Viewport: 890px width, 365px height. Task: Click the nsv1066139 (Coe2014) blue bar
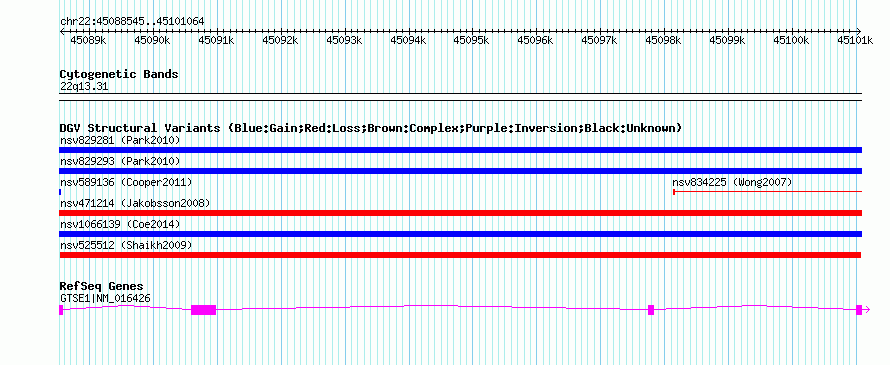click(460, 234)
